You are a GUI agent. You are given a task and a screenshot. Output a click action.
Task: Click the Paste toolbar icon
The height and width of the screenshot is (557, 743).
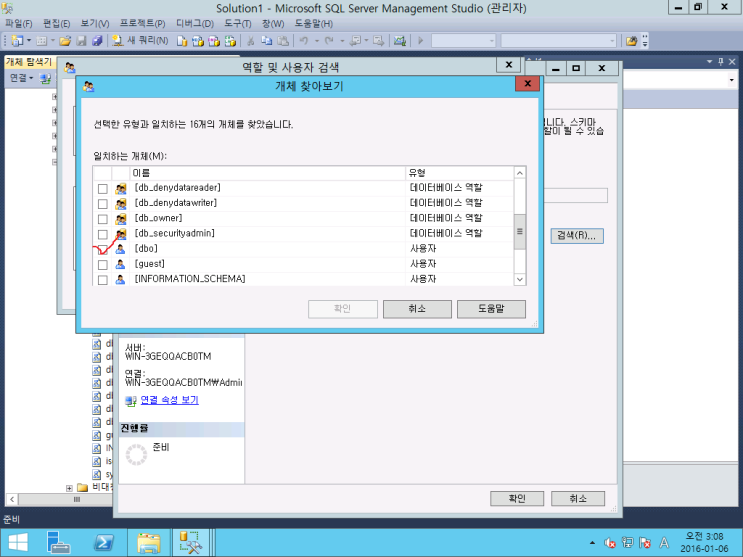283,41
